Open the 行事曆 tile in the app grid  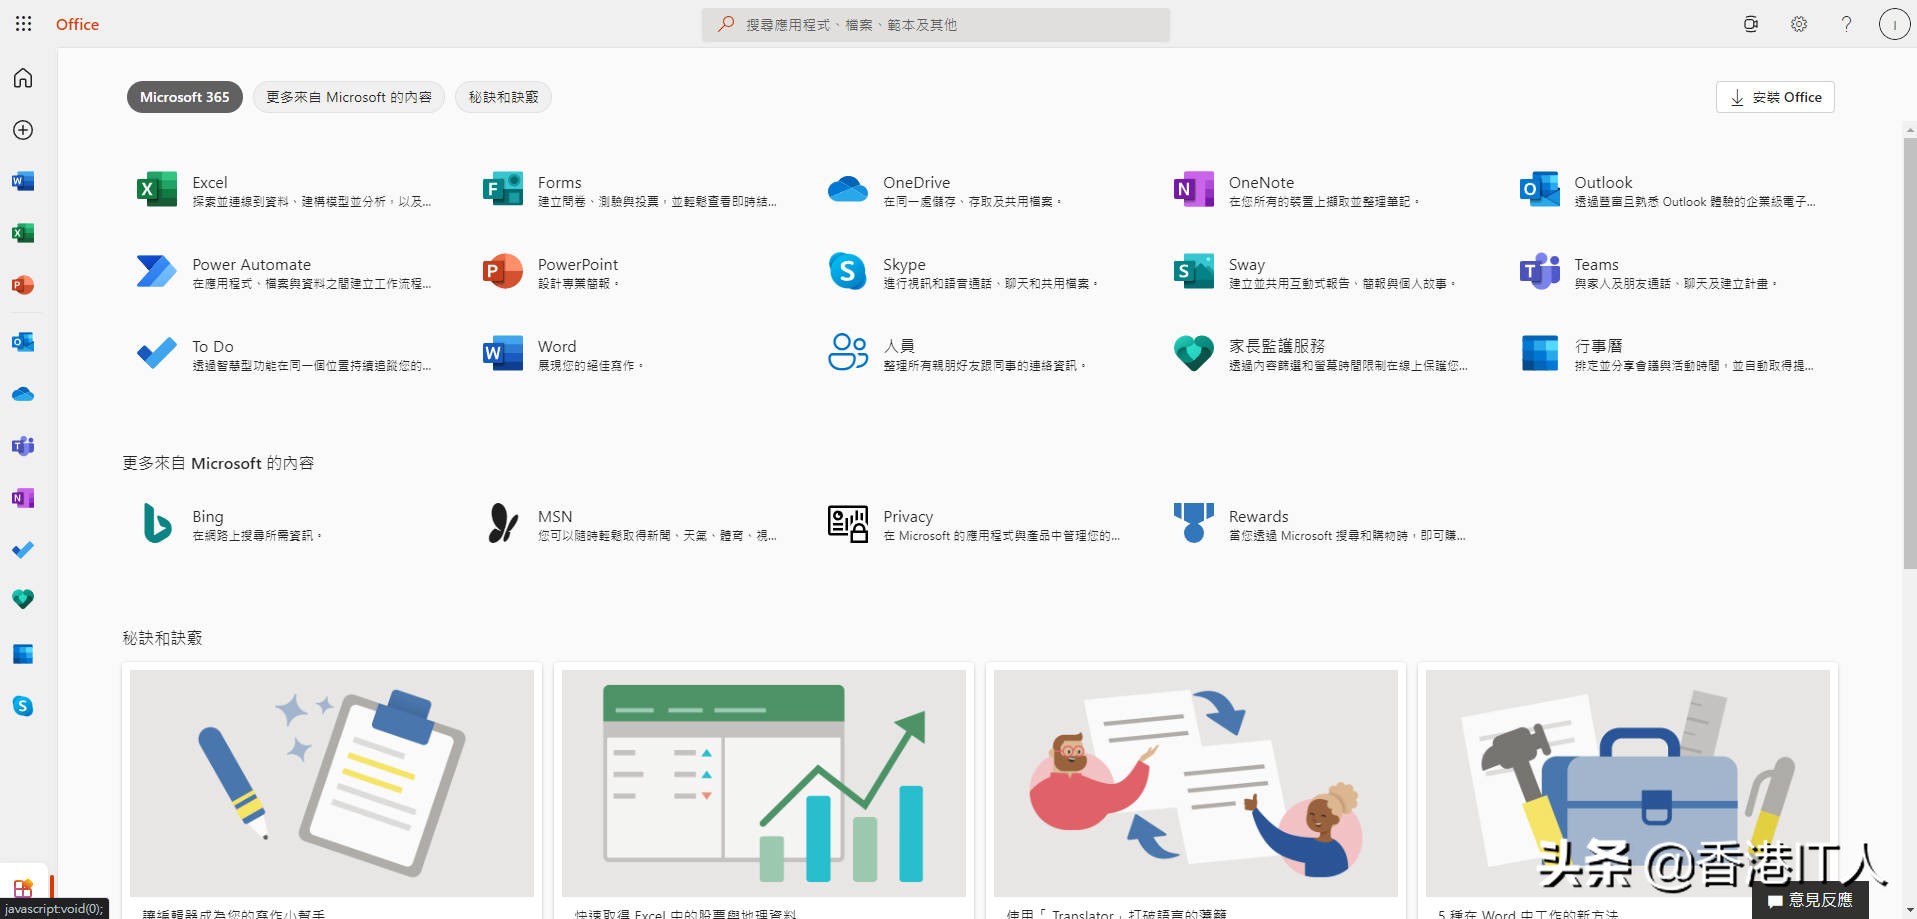tap(1667, 354)
